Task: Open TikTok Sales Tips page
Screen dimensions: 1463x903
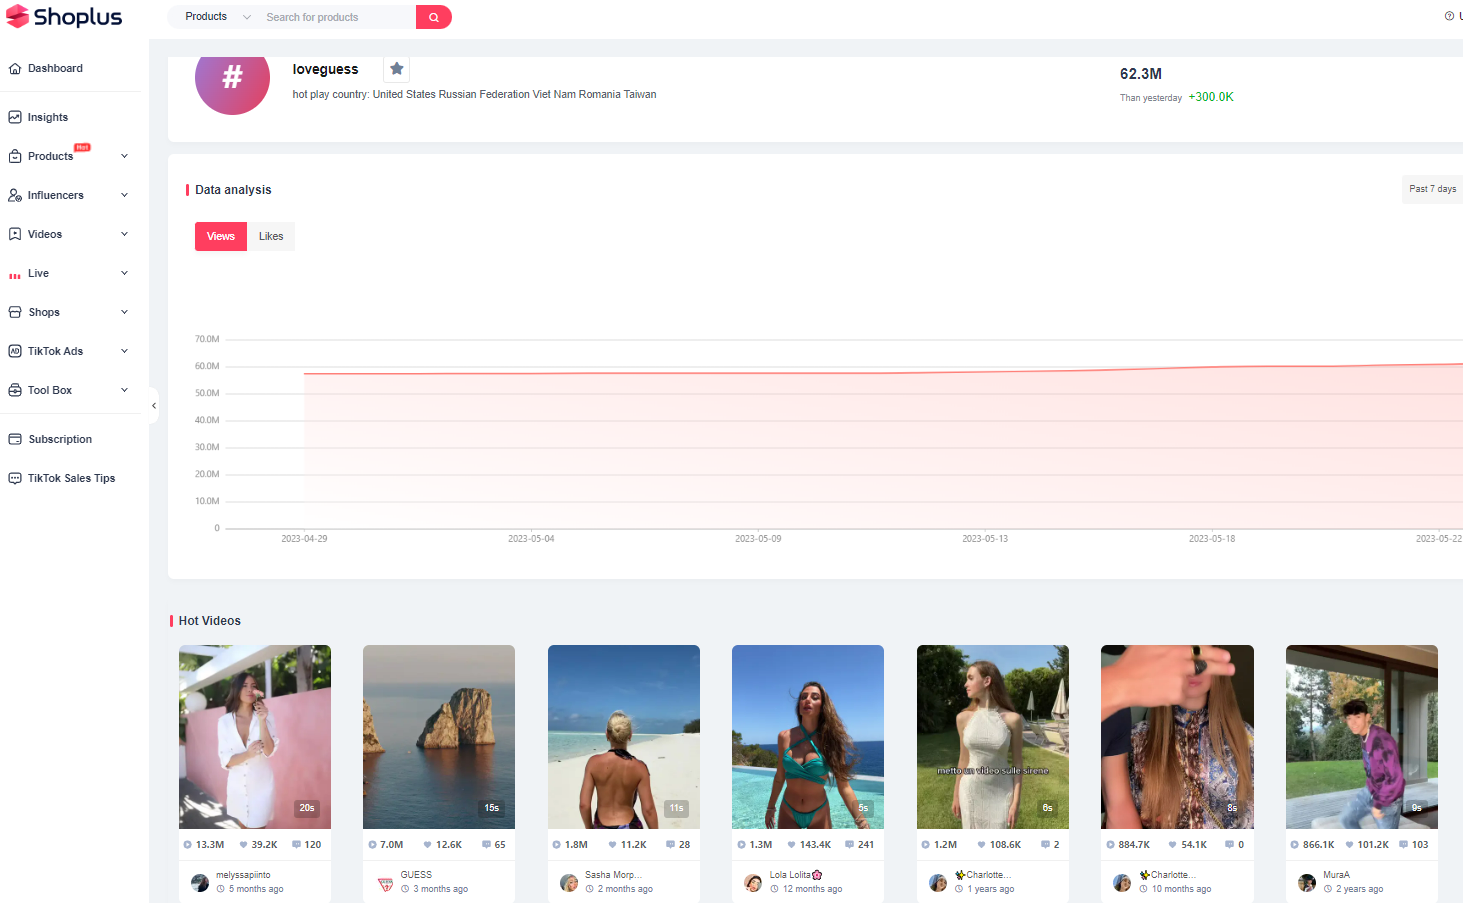Action: pyautogui.click(x=70, y=478)
